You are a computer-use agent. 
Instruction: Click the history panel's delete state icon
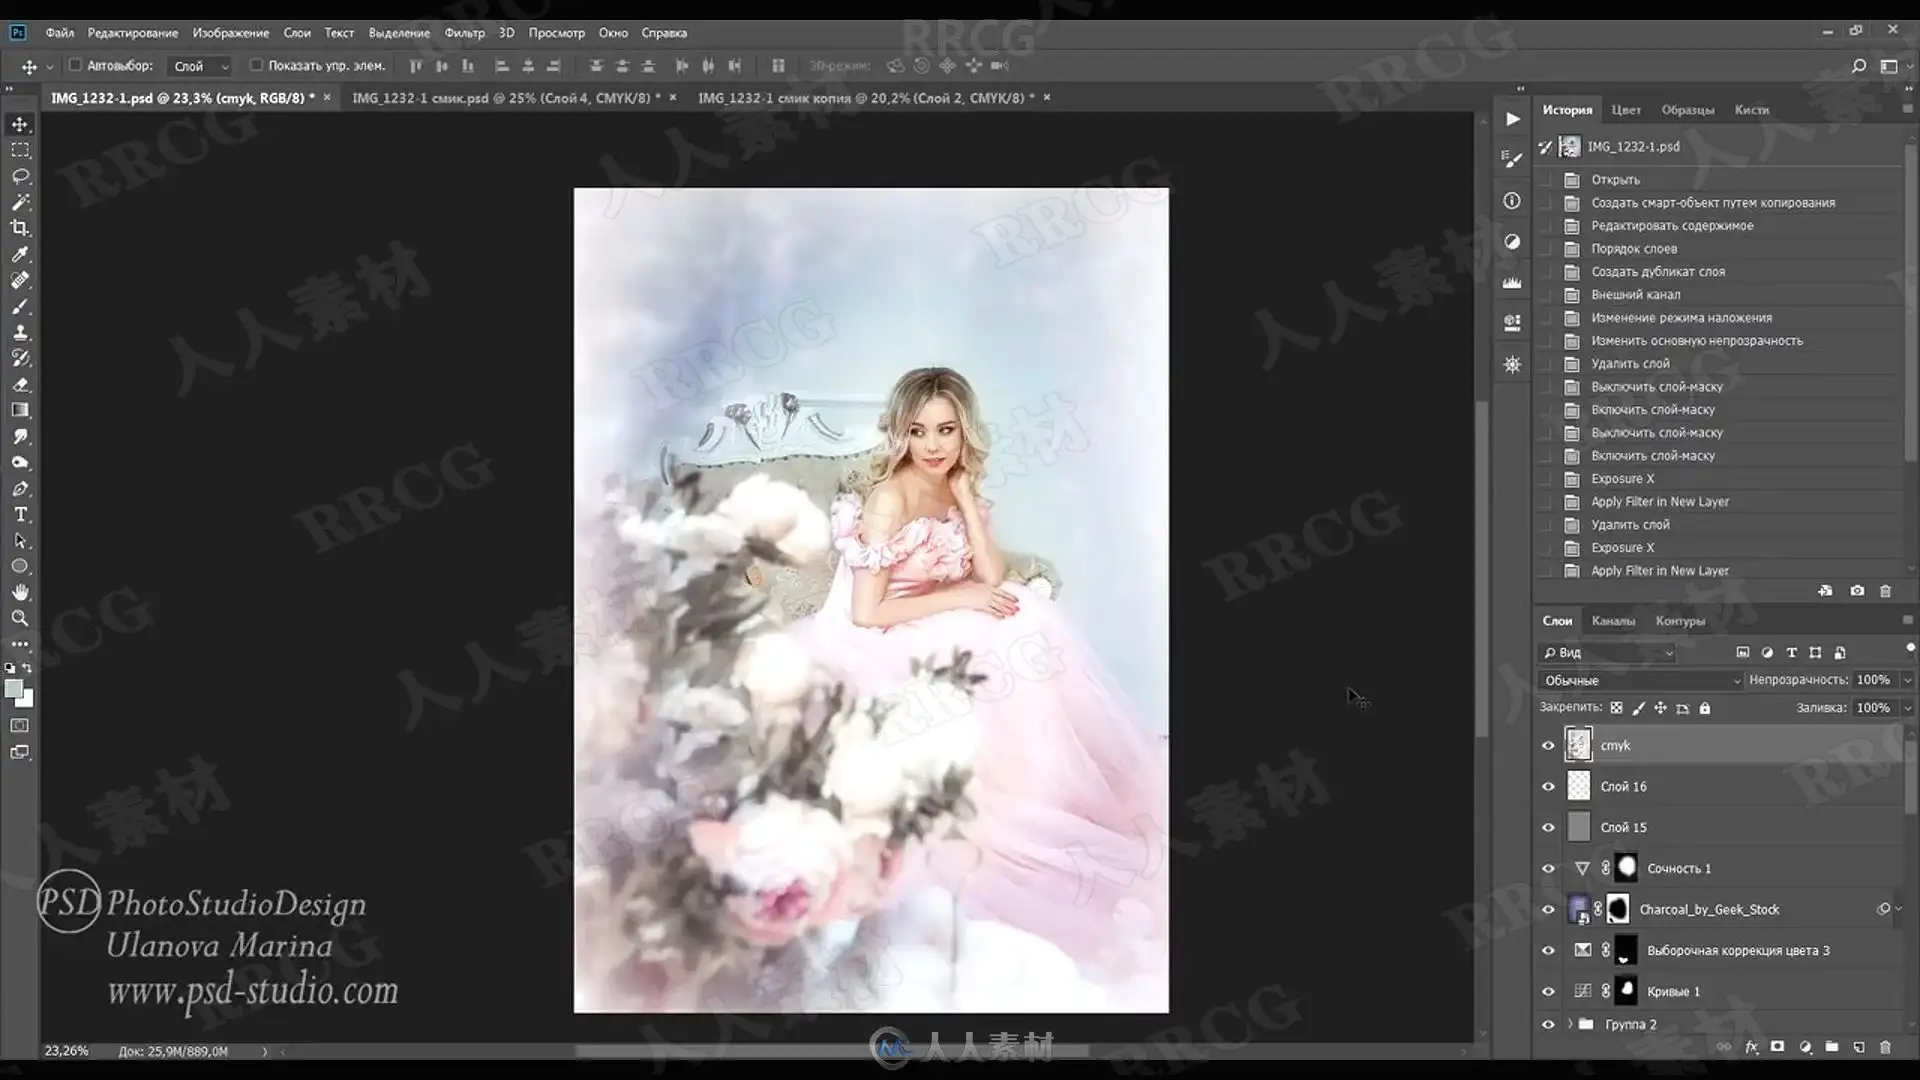(1885, 591)
